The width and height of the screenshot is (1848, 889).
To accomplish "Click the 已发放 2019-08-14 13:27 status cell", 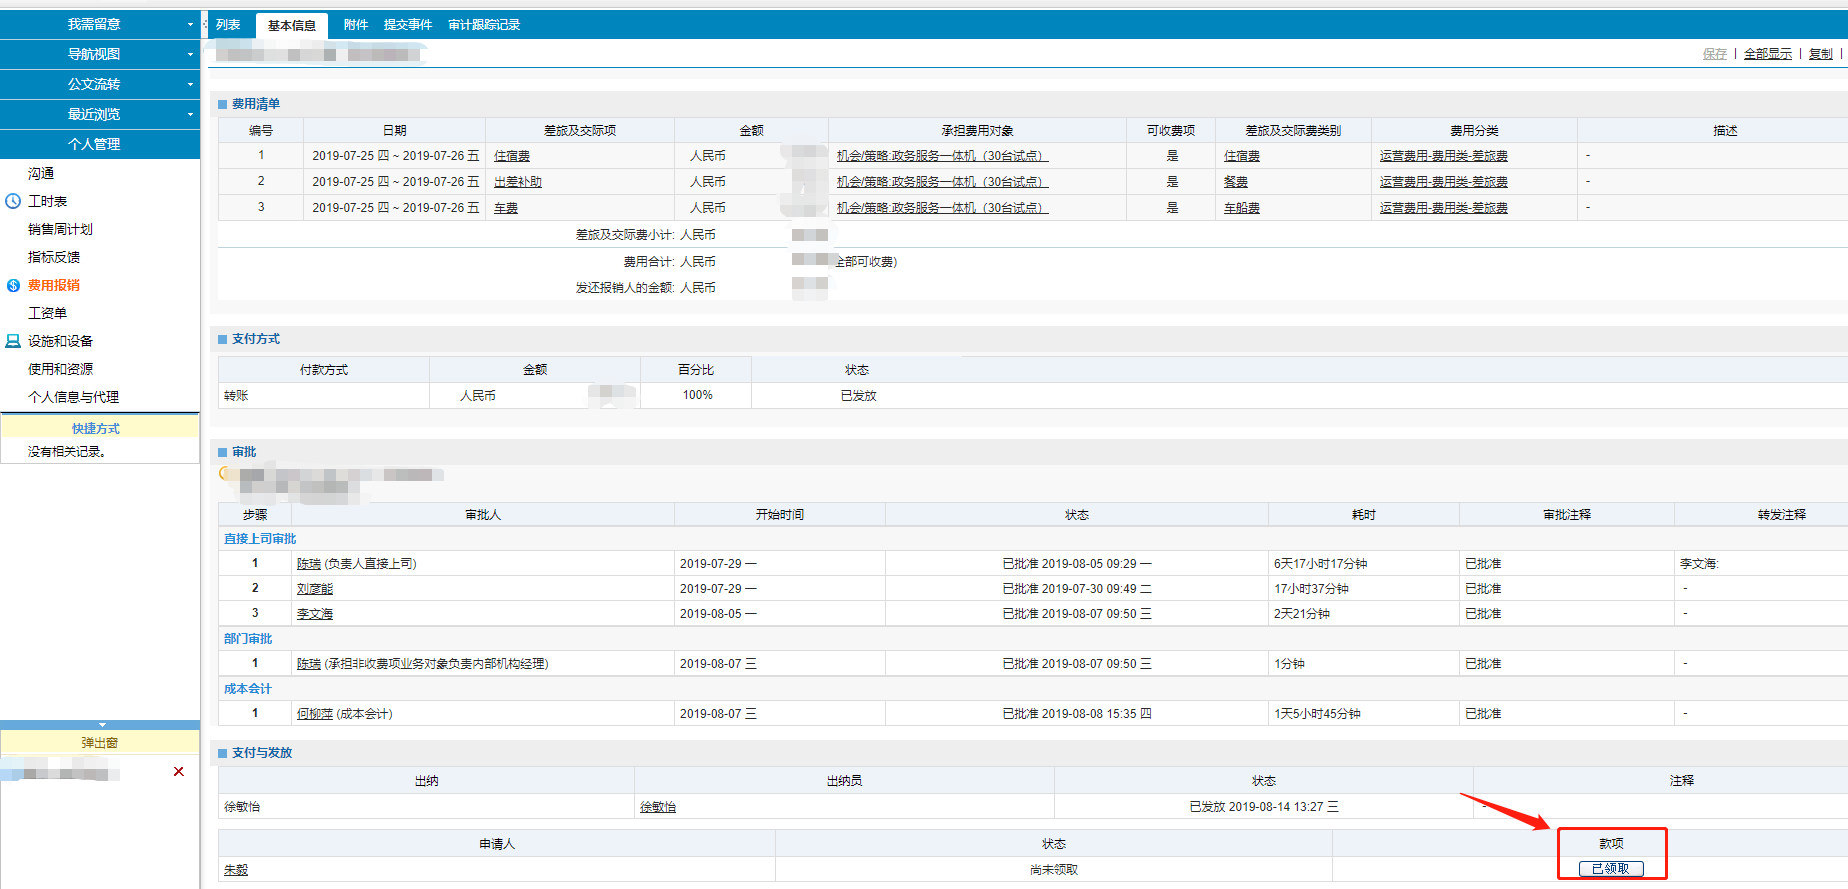I will [1264, 807].
